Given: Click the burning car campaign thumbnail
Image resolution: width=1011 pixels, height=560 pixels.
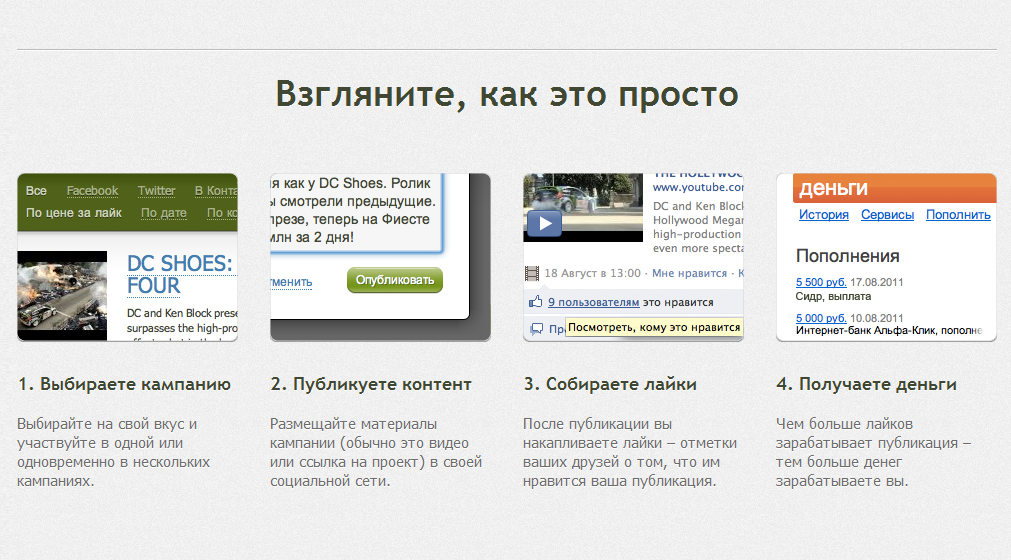Looking at the screenshot, I should click(62, 296).
